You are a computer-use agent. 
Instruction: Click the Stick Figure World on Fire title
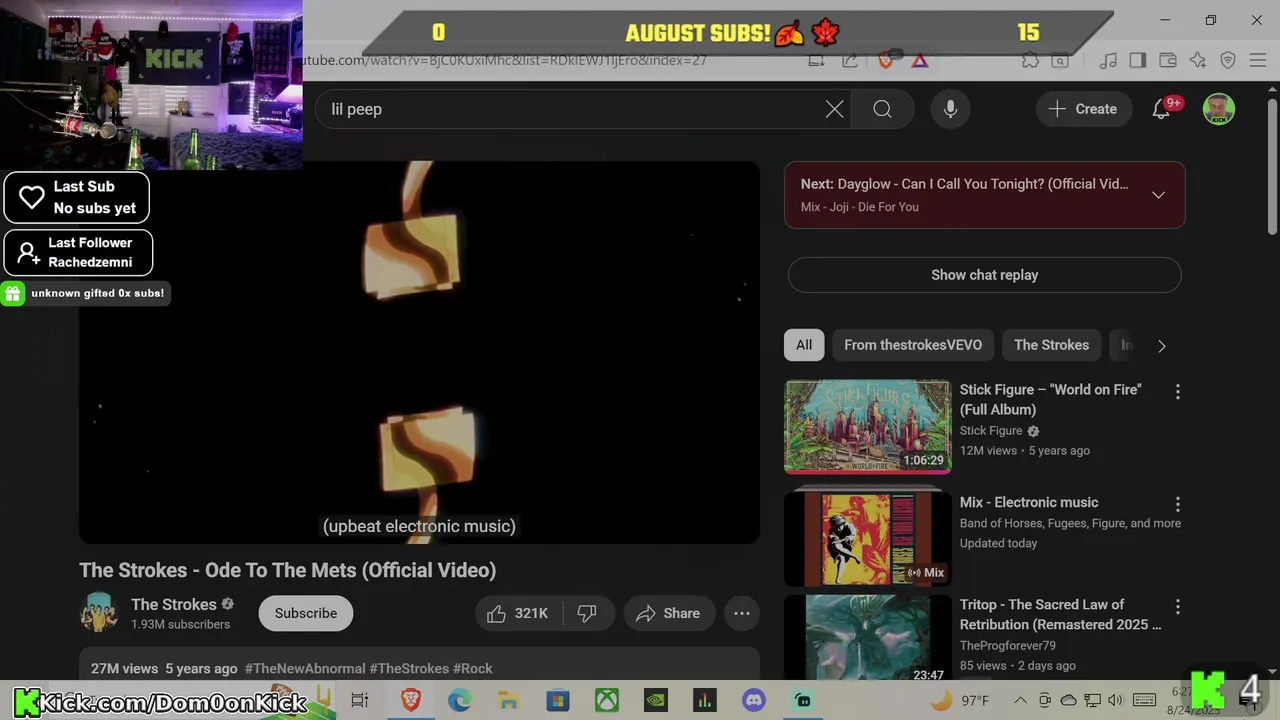pos(1051,400)
